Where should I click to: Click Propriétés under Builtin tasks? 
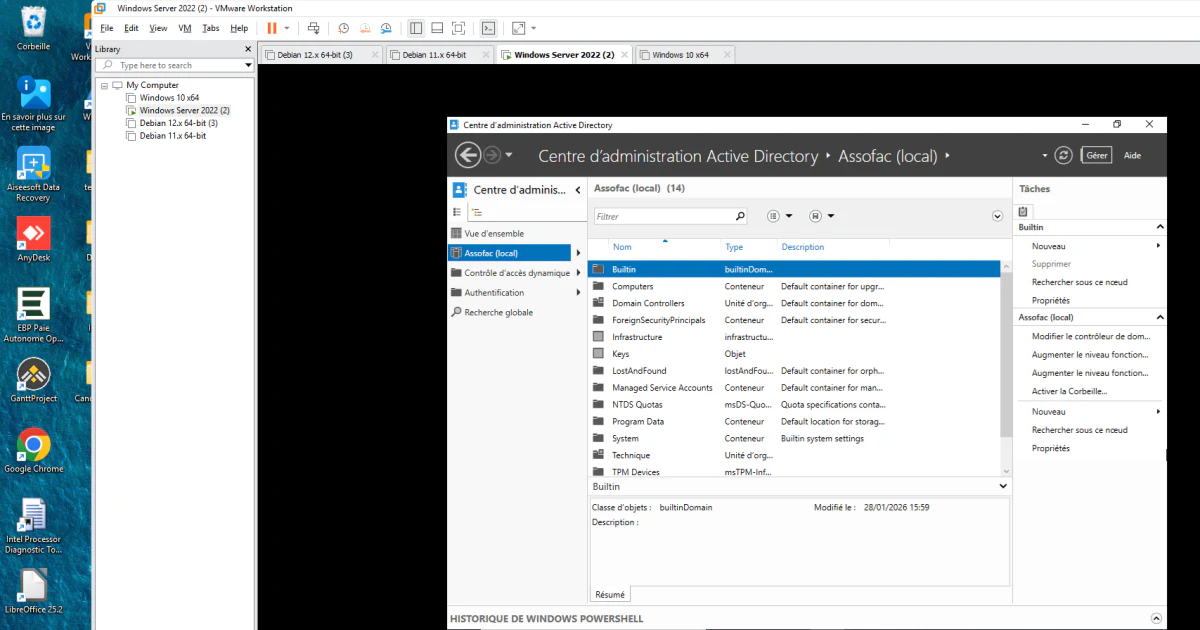[x=1051, y=300]
